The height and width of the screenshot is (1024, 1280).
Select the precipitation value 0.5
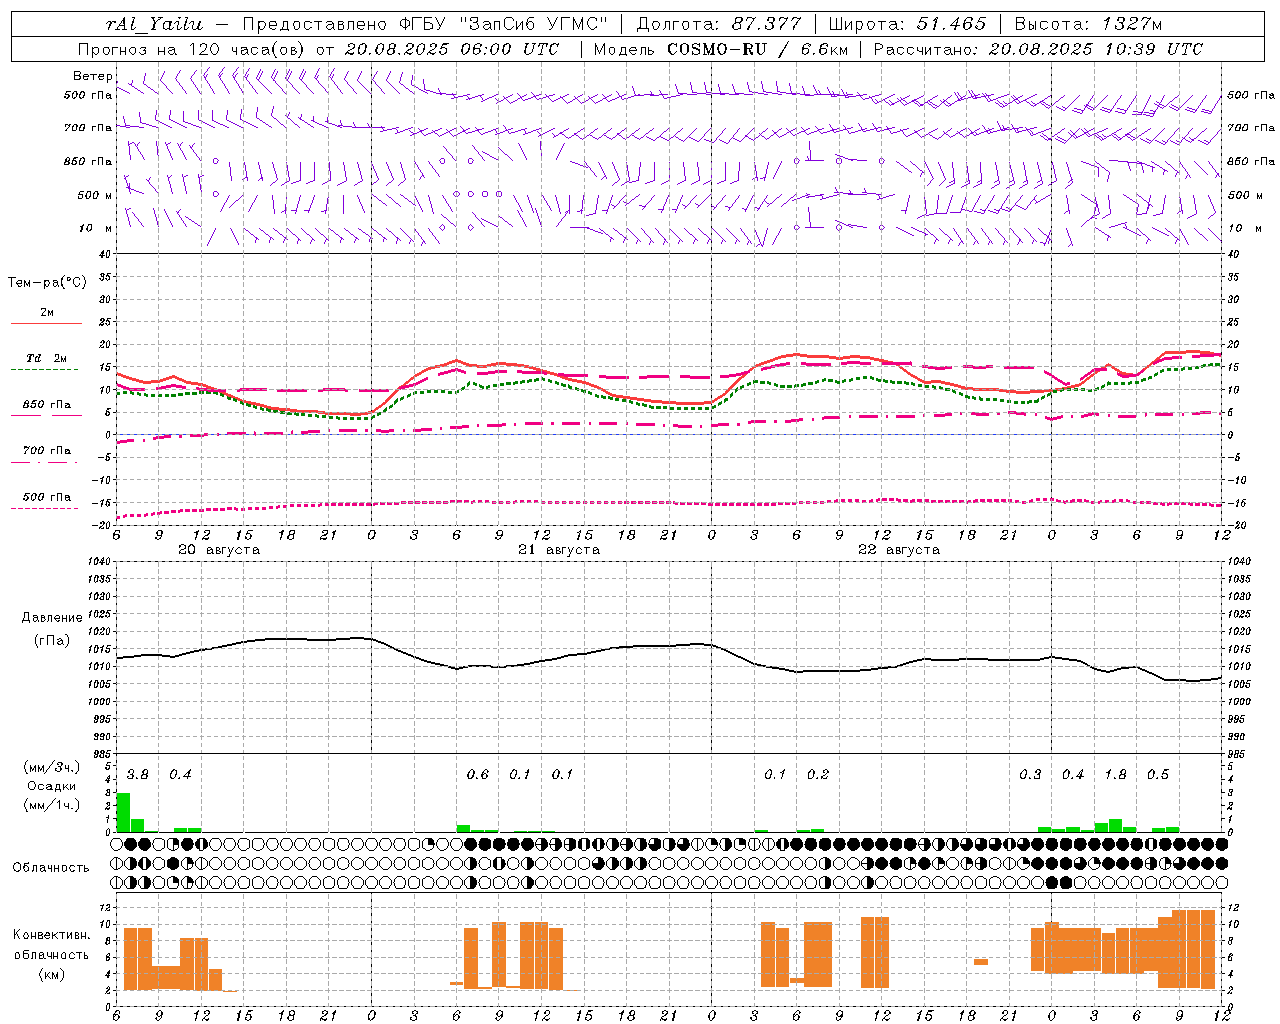[x=1158, y=774]
